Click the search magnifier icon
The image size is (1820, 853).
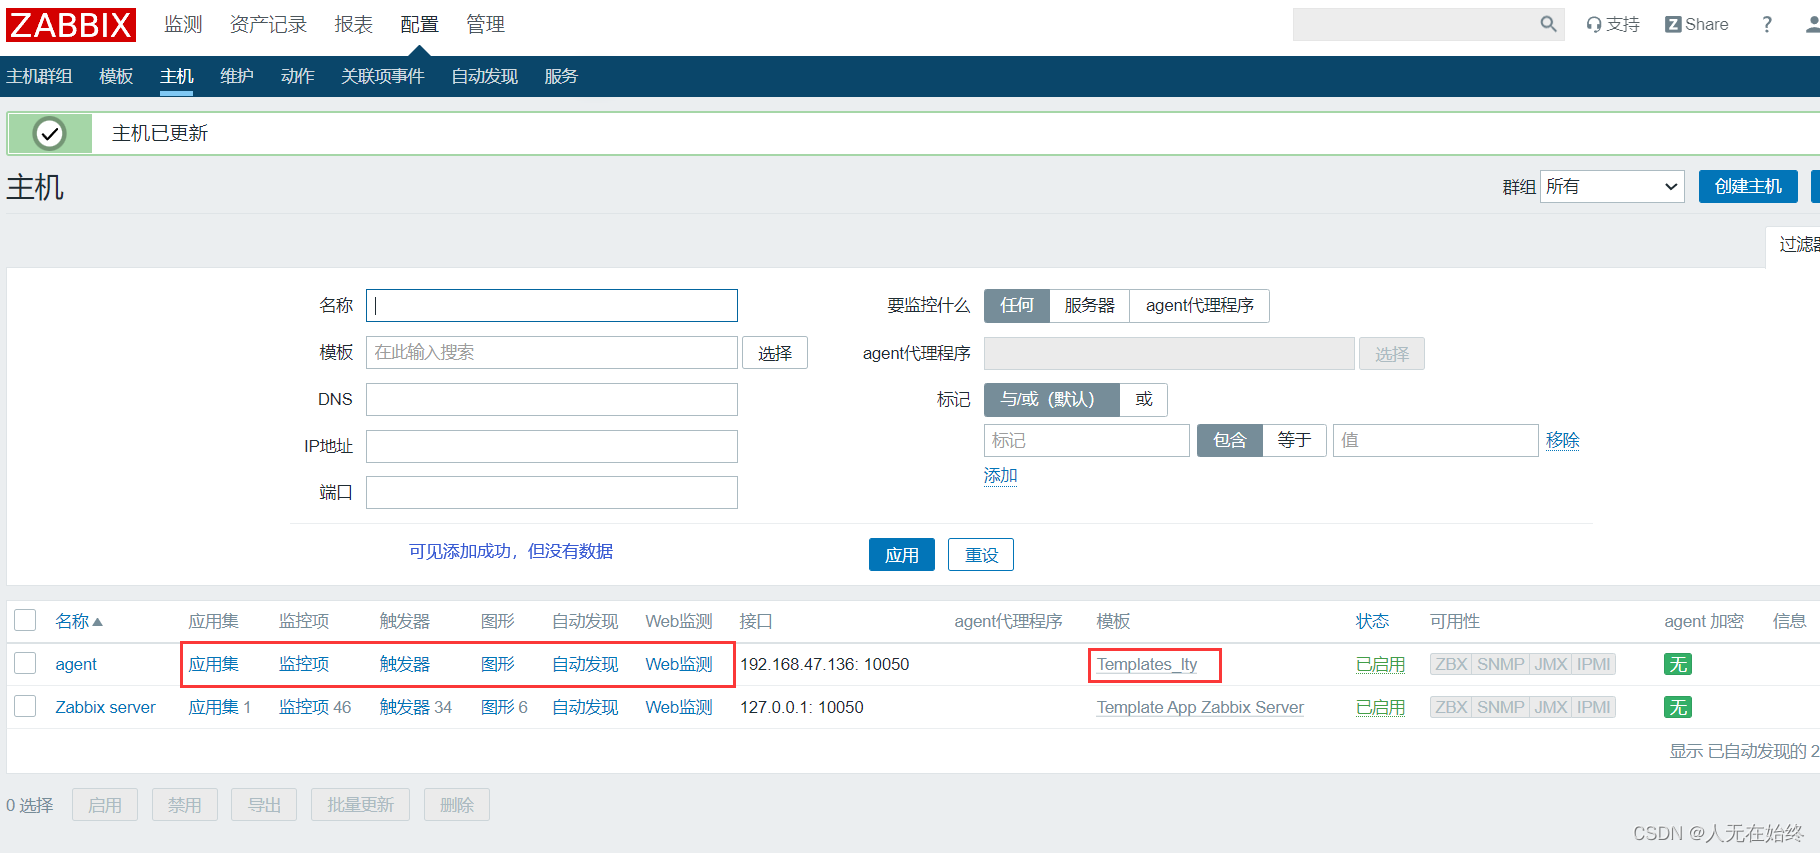coord(1548,24)
